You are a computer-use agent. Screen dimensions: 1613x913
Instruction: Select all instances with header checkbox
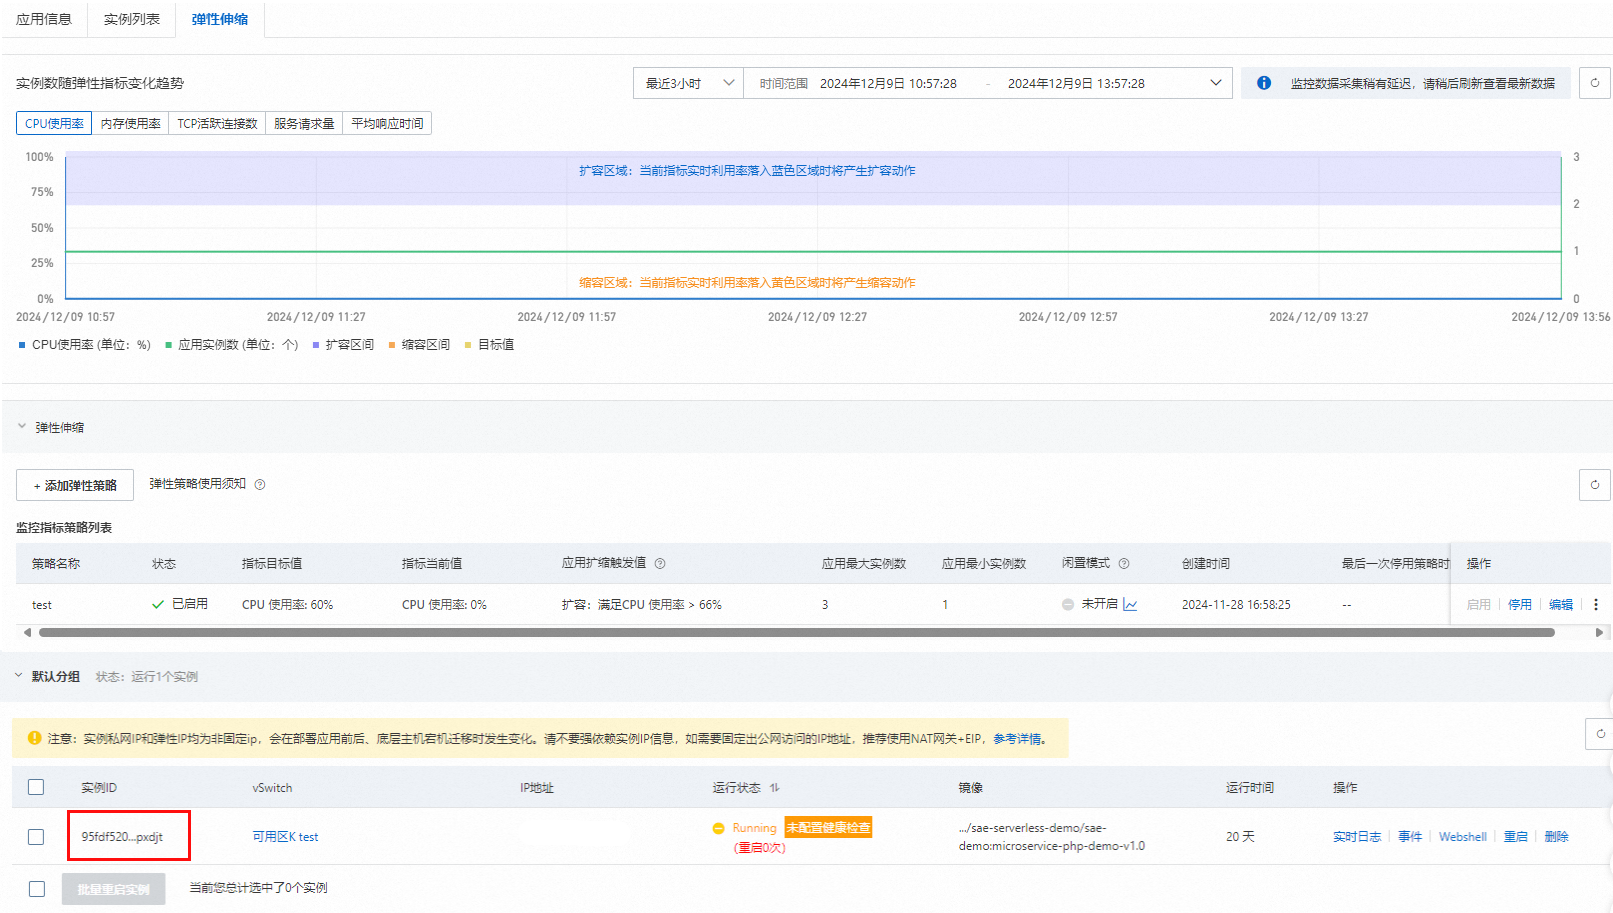[x=36, y=787]
